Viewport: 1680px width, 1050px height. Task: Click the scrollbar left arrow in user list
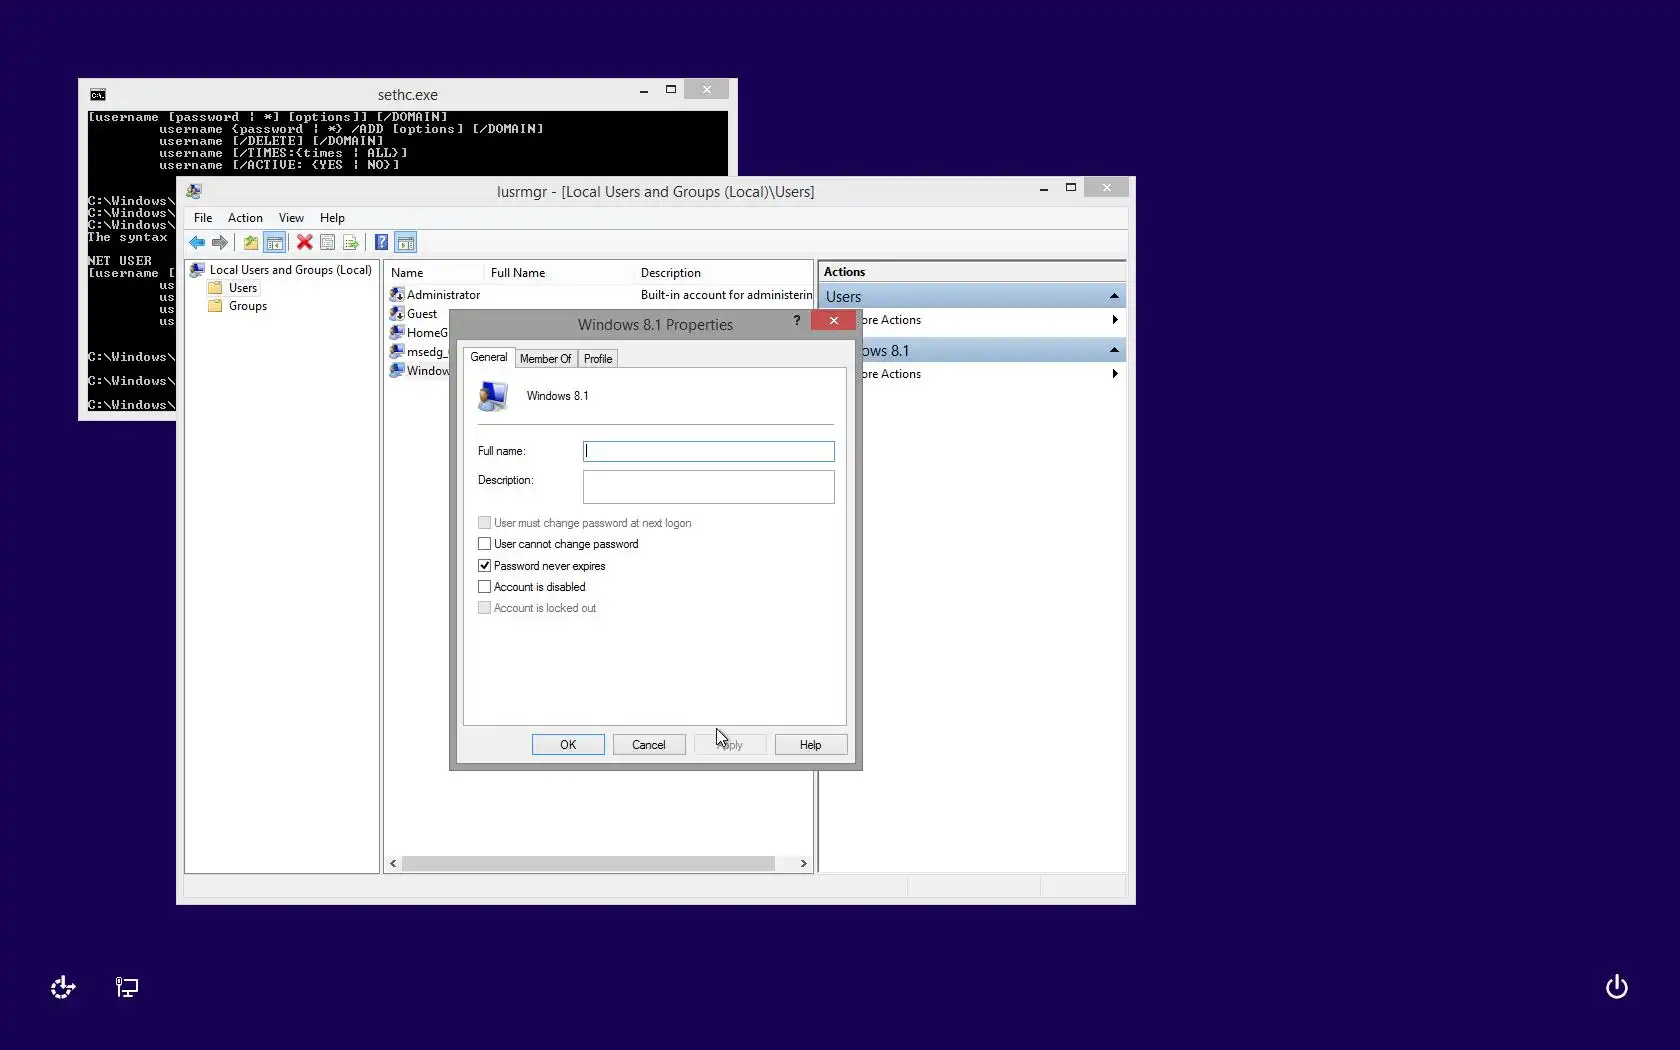pyautogui.click(x=393, y=863)
